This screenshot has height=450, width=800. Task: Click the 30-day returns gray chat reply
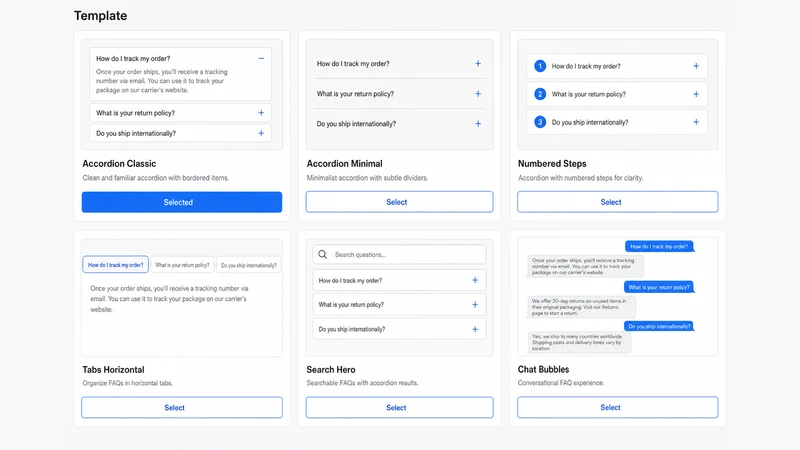click(x=581, y=307)
